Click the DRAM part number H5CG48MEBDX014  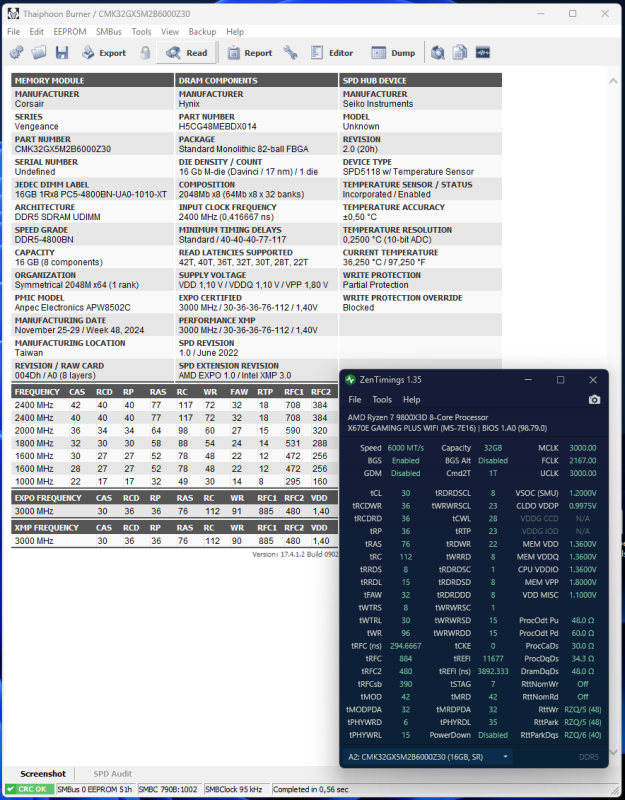click(218, 127)
